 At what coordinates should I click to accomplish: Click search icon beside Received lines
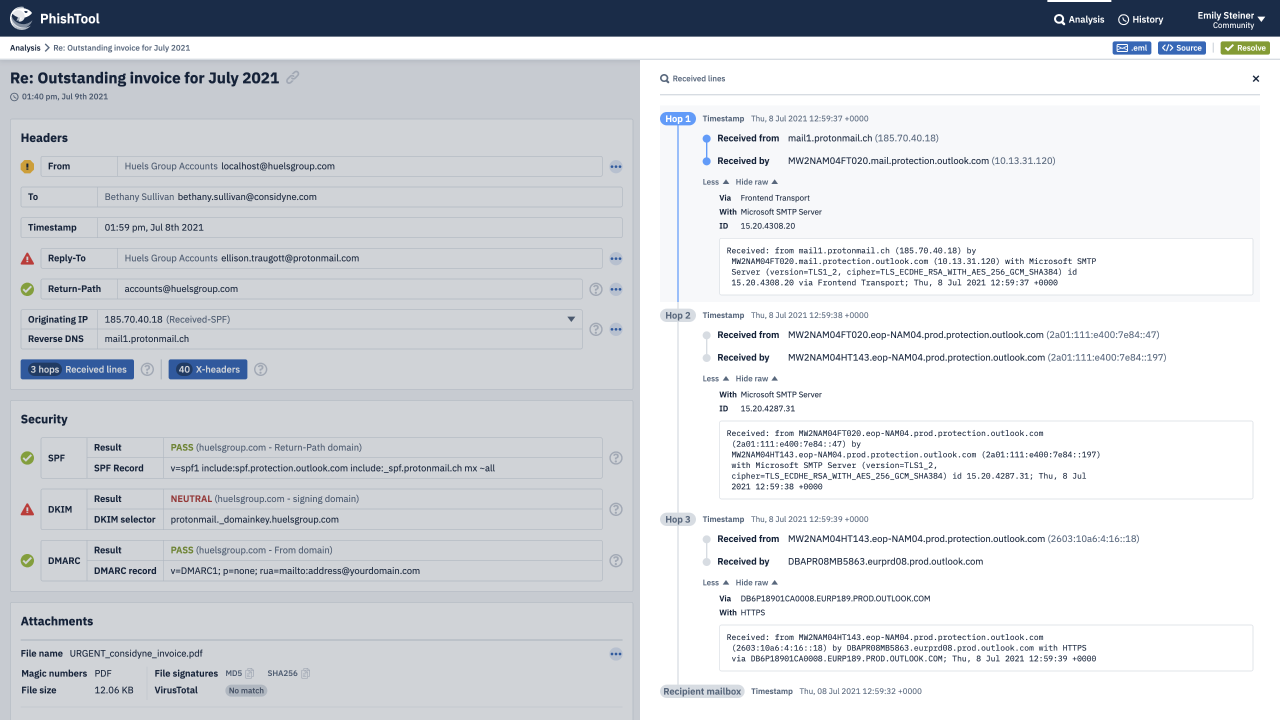click(x=664, y=78)
